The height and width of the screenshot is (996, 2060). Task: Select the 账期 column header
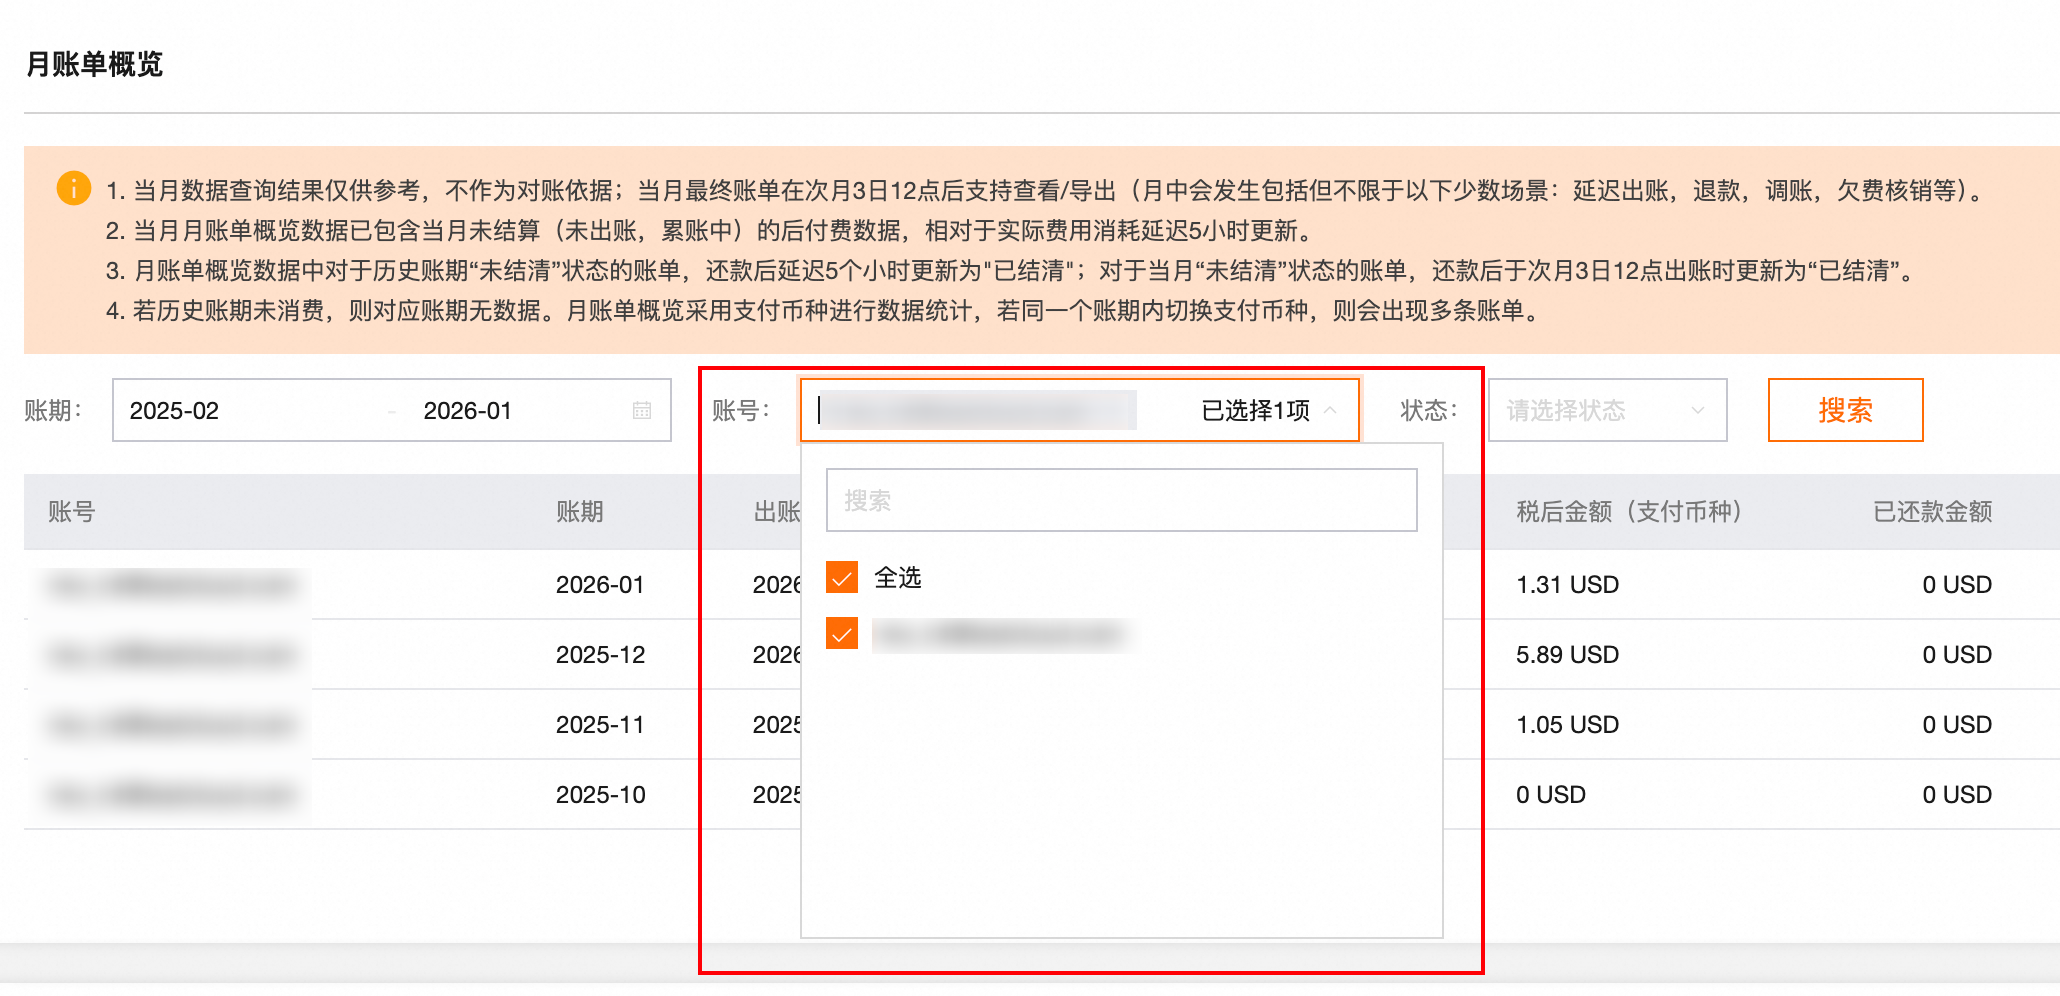tap(580, 512)
